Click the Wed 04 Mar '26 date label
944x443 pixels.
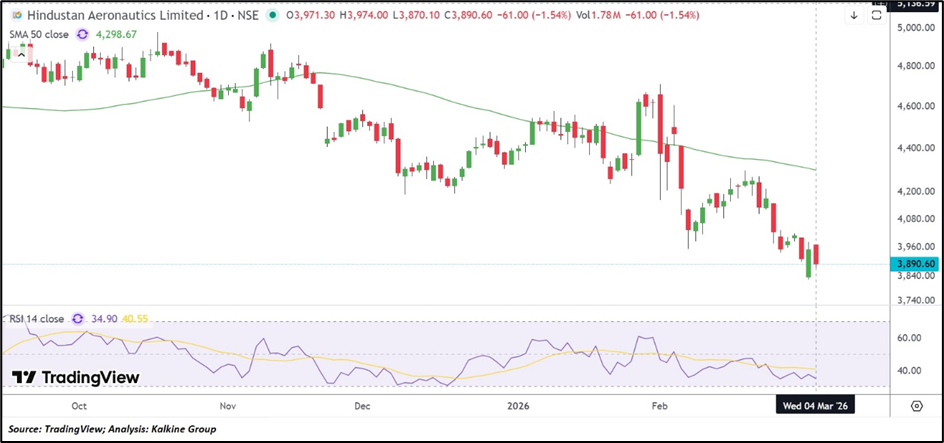(817, 406)
